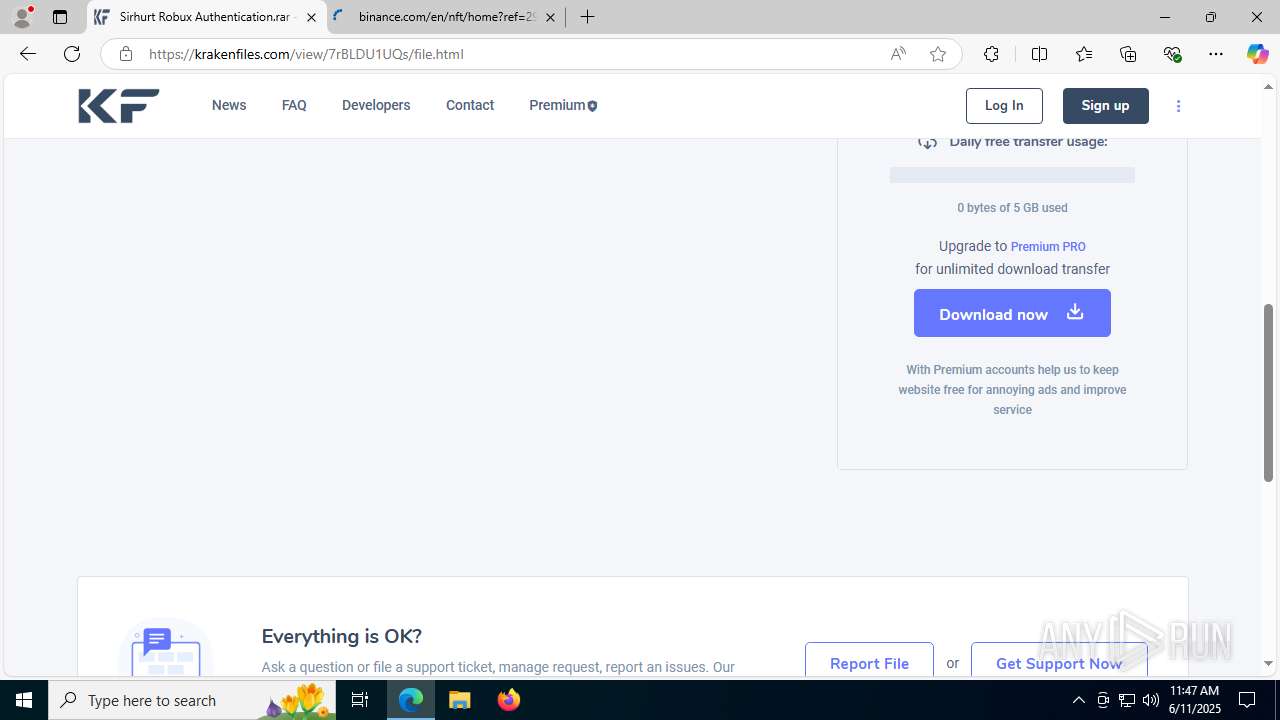Open the clock showing 11:47 AM
1280x720 pixels.
click(1195, 700)
